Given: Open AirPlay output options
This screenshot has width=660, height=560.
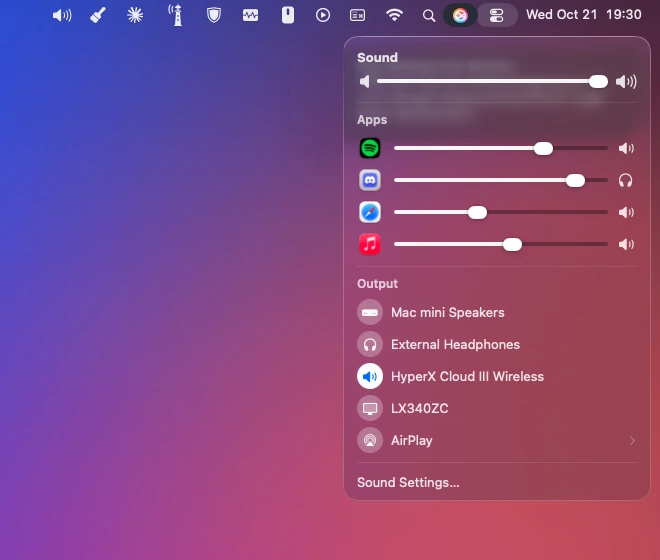Looking at the screenshot, I should pyautogui.click(x=497, y=440).
